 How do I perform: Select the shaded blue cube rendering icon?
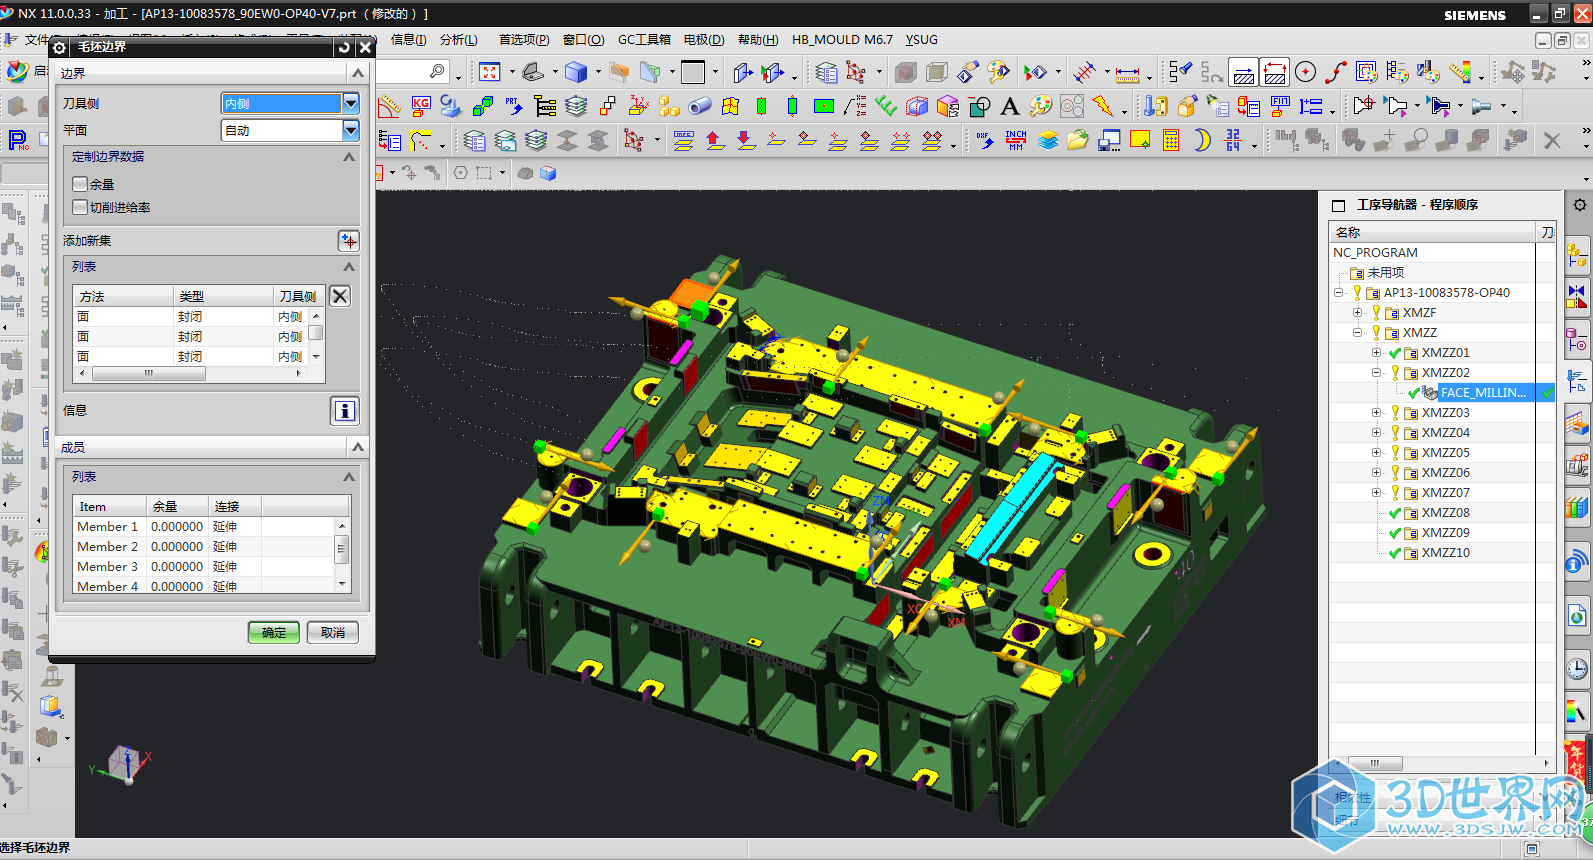[x=576, y=72]
